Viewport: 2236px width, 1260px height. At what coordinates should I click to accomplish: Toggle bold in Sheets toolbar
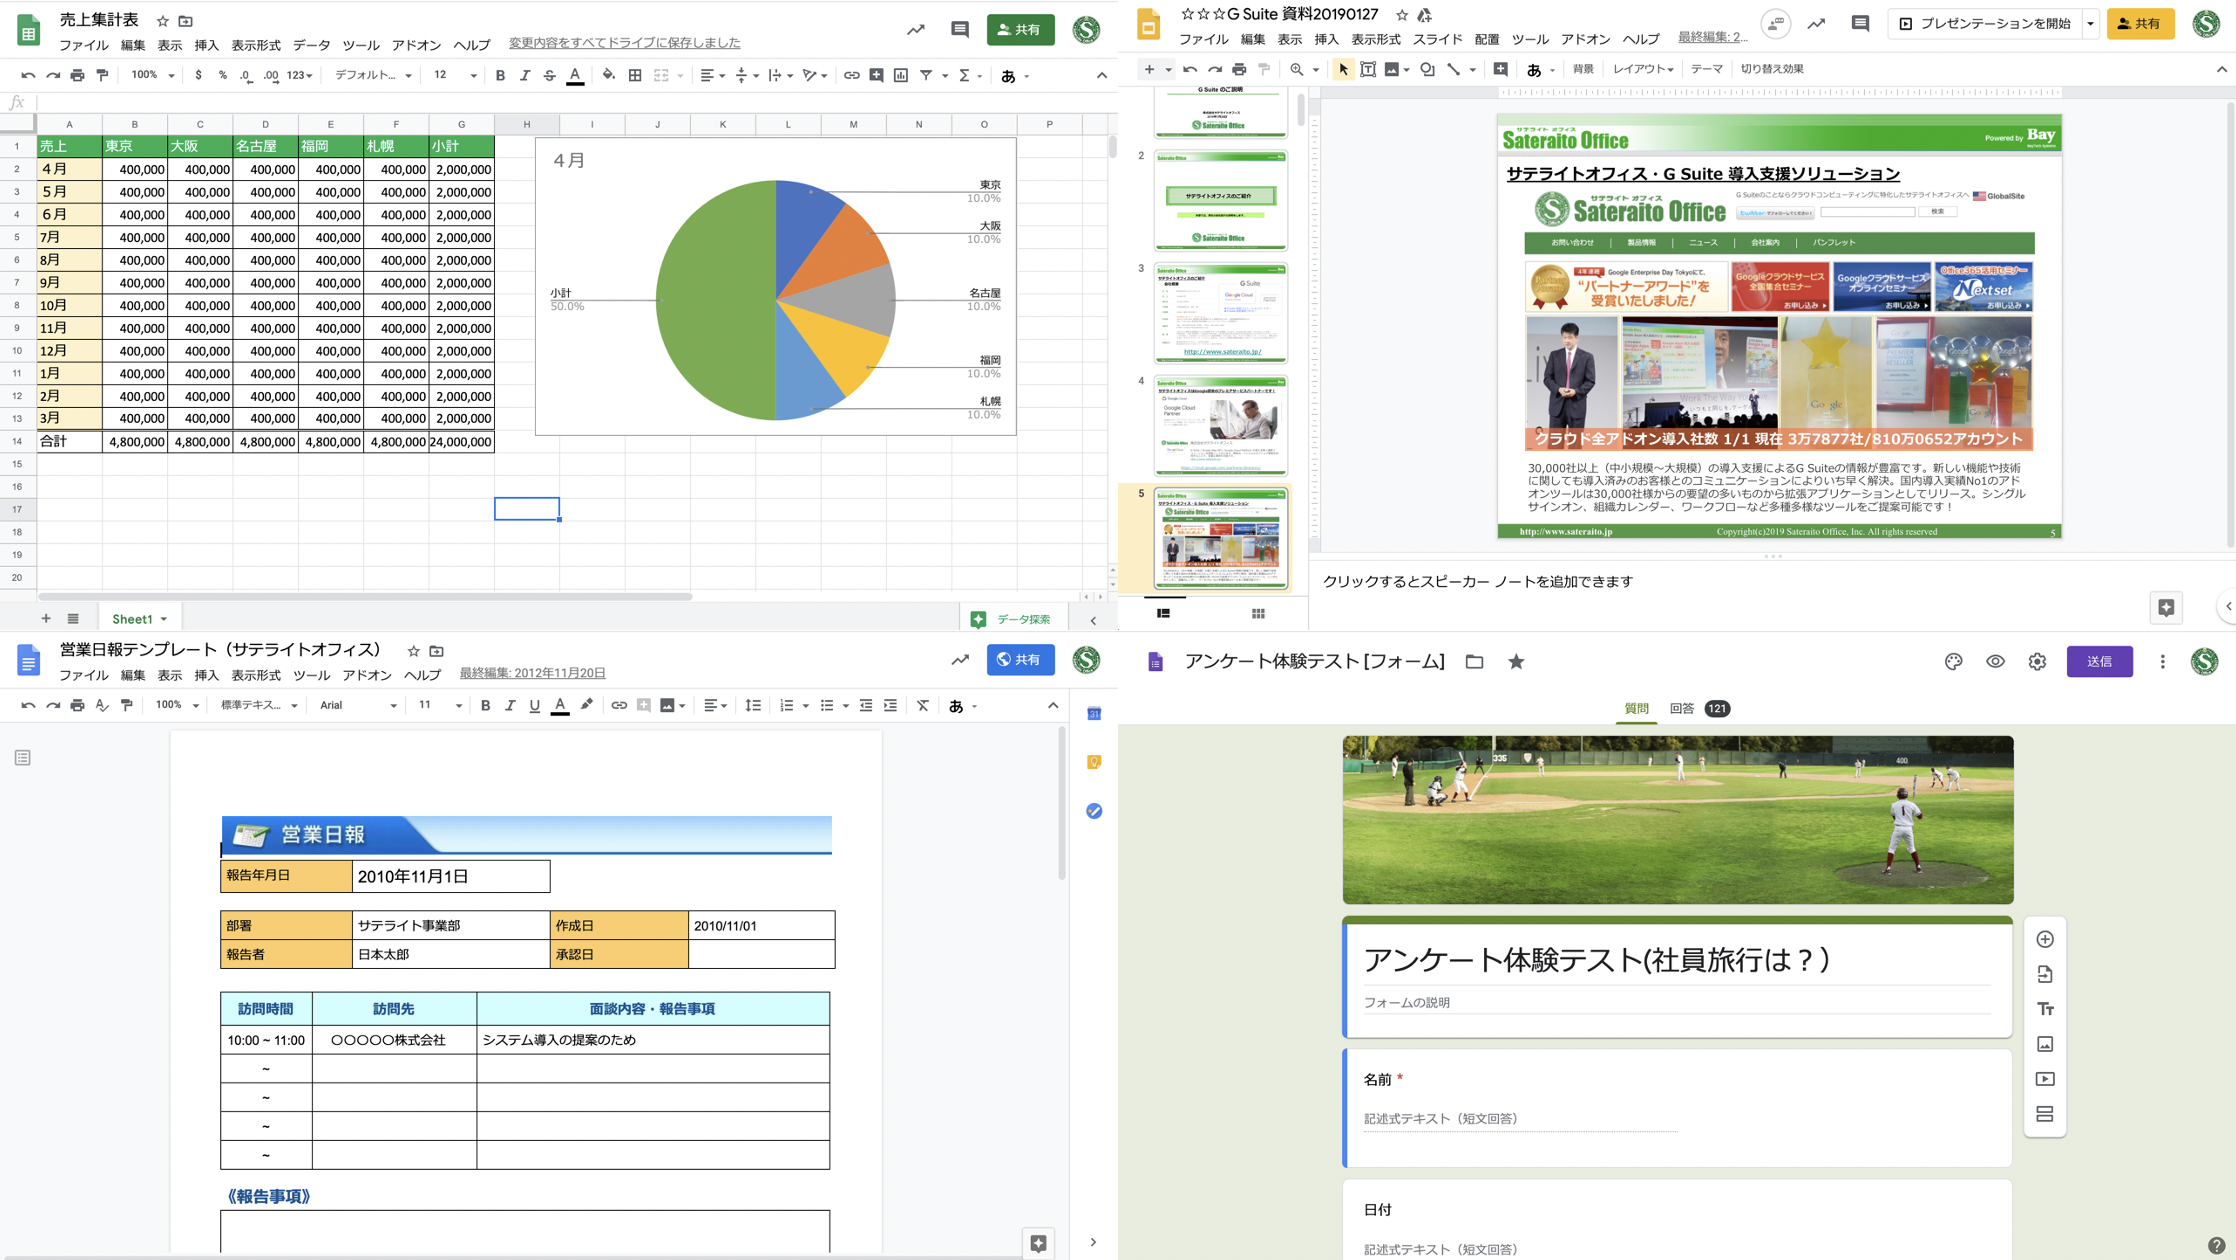click(x=500, y=75)
